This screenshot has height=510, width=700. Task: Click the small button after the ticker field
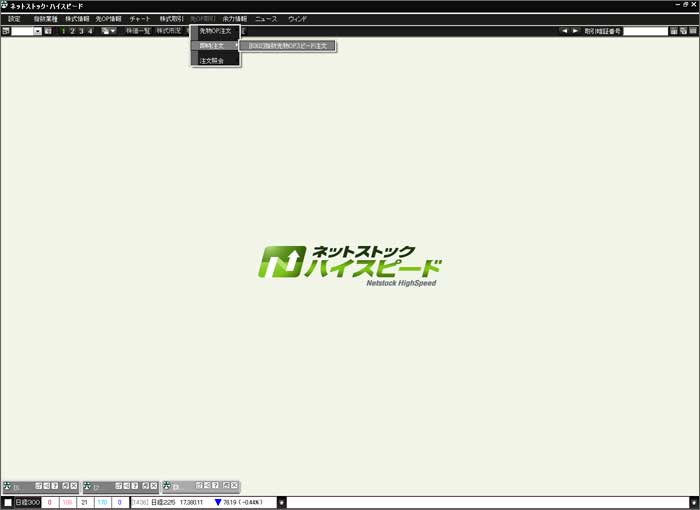[x=282, y=502]
